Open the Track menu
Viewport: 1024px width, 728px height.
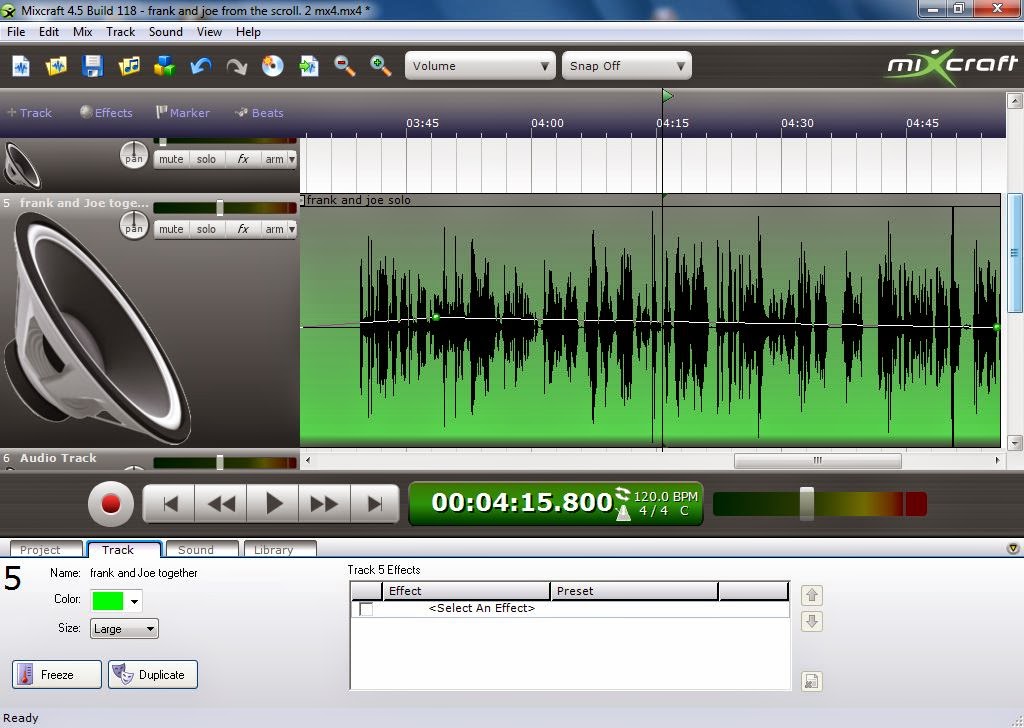click(x=121, y=31)
